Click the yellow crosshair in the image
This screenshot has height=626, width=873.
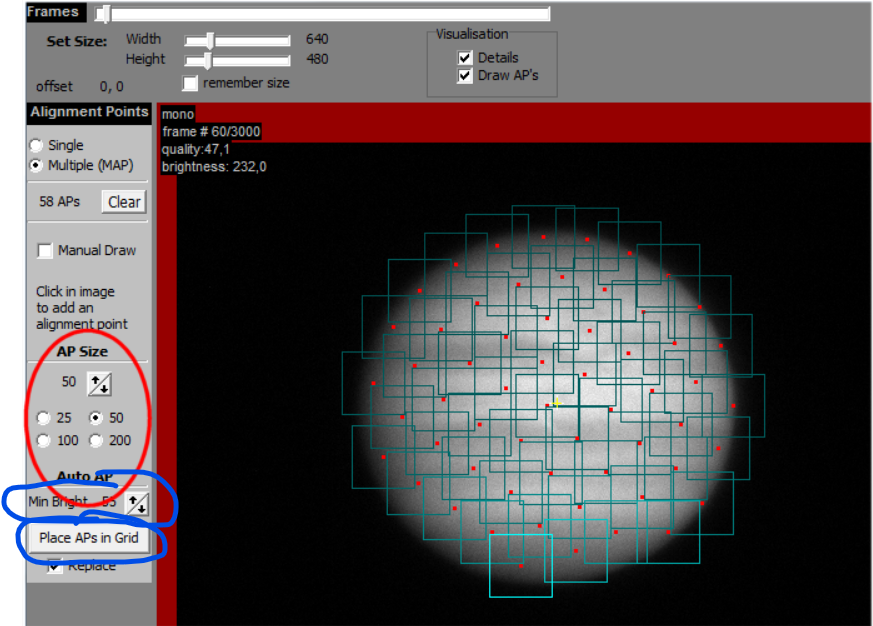pos(557,403)
